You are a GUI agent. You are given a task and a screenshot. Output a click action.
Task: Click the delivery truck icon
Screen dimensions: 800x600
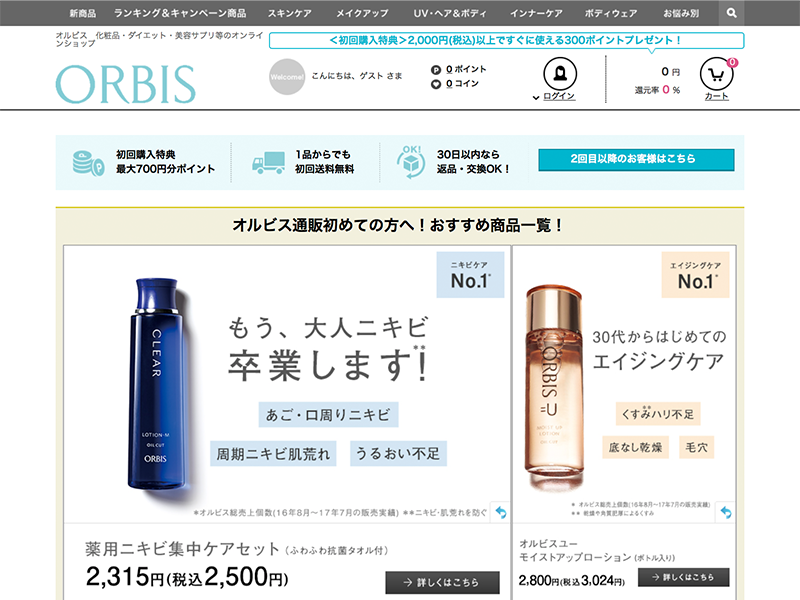click(x=268, y=163)
